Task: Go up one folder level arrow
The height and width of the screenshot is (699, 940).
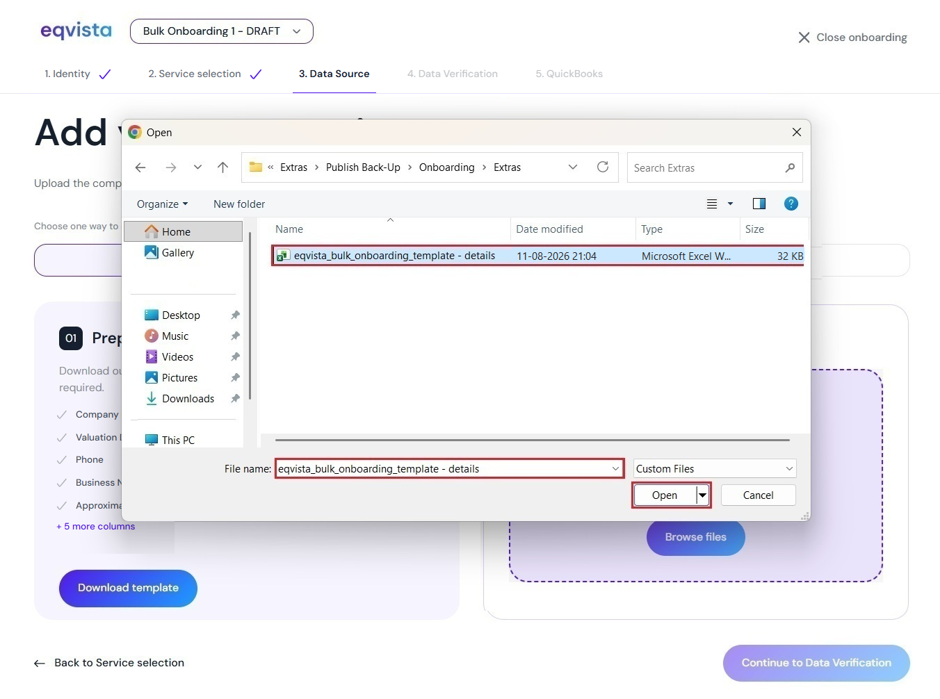Action: 222,167
